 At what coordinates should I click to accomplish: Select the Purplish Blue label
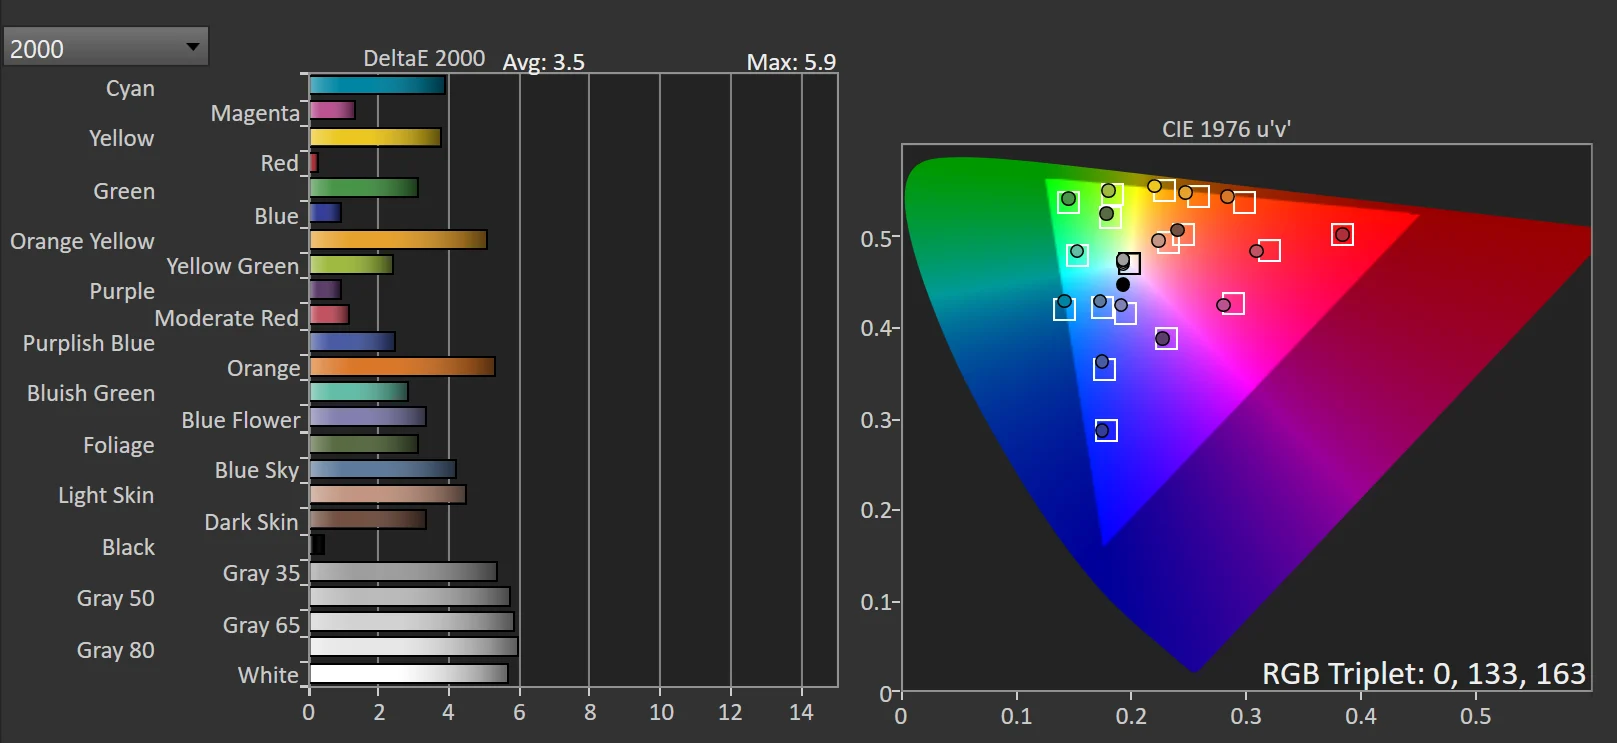tap(89, 343)
